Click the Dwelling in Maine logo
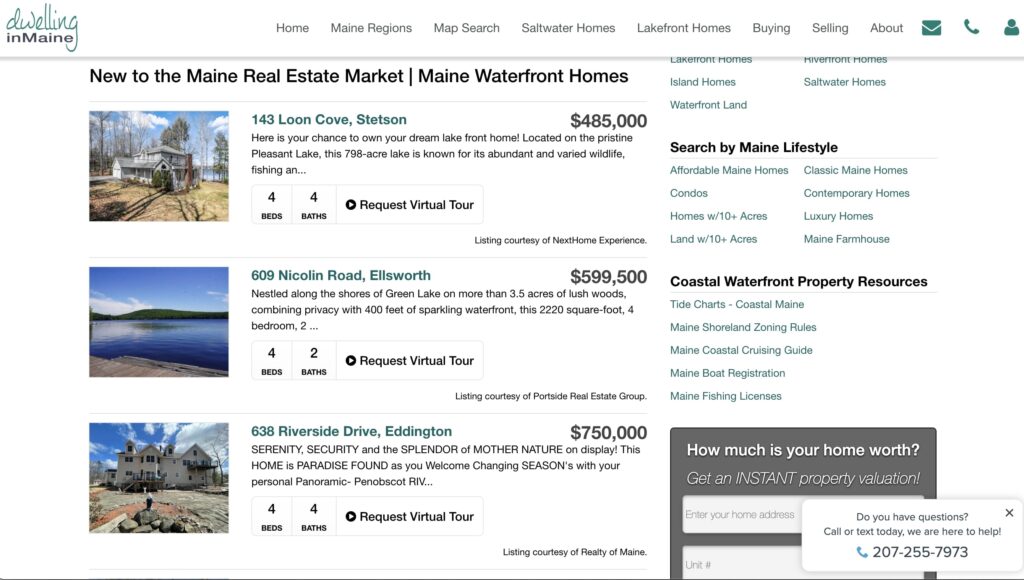 [41, 27]
